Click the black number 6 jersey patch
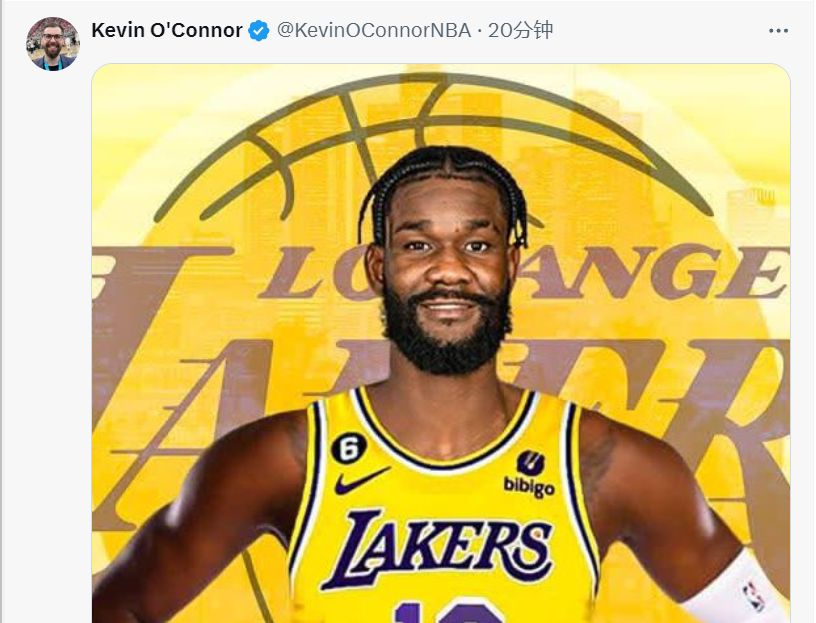The width and height of the screenshot is (816, 623). click(349, 447)
